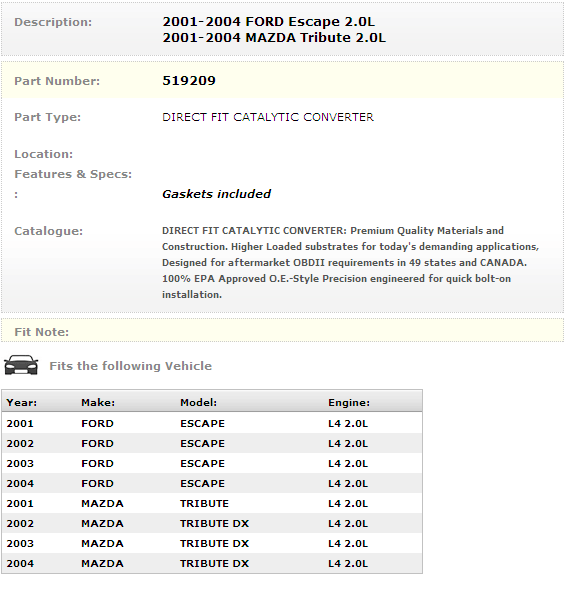Image resolution: width=570 pixels, height=614 pixels.
Task: Select the 2004 MAZDA TRIBUTE DX row
Action: [x=212, y=563]
